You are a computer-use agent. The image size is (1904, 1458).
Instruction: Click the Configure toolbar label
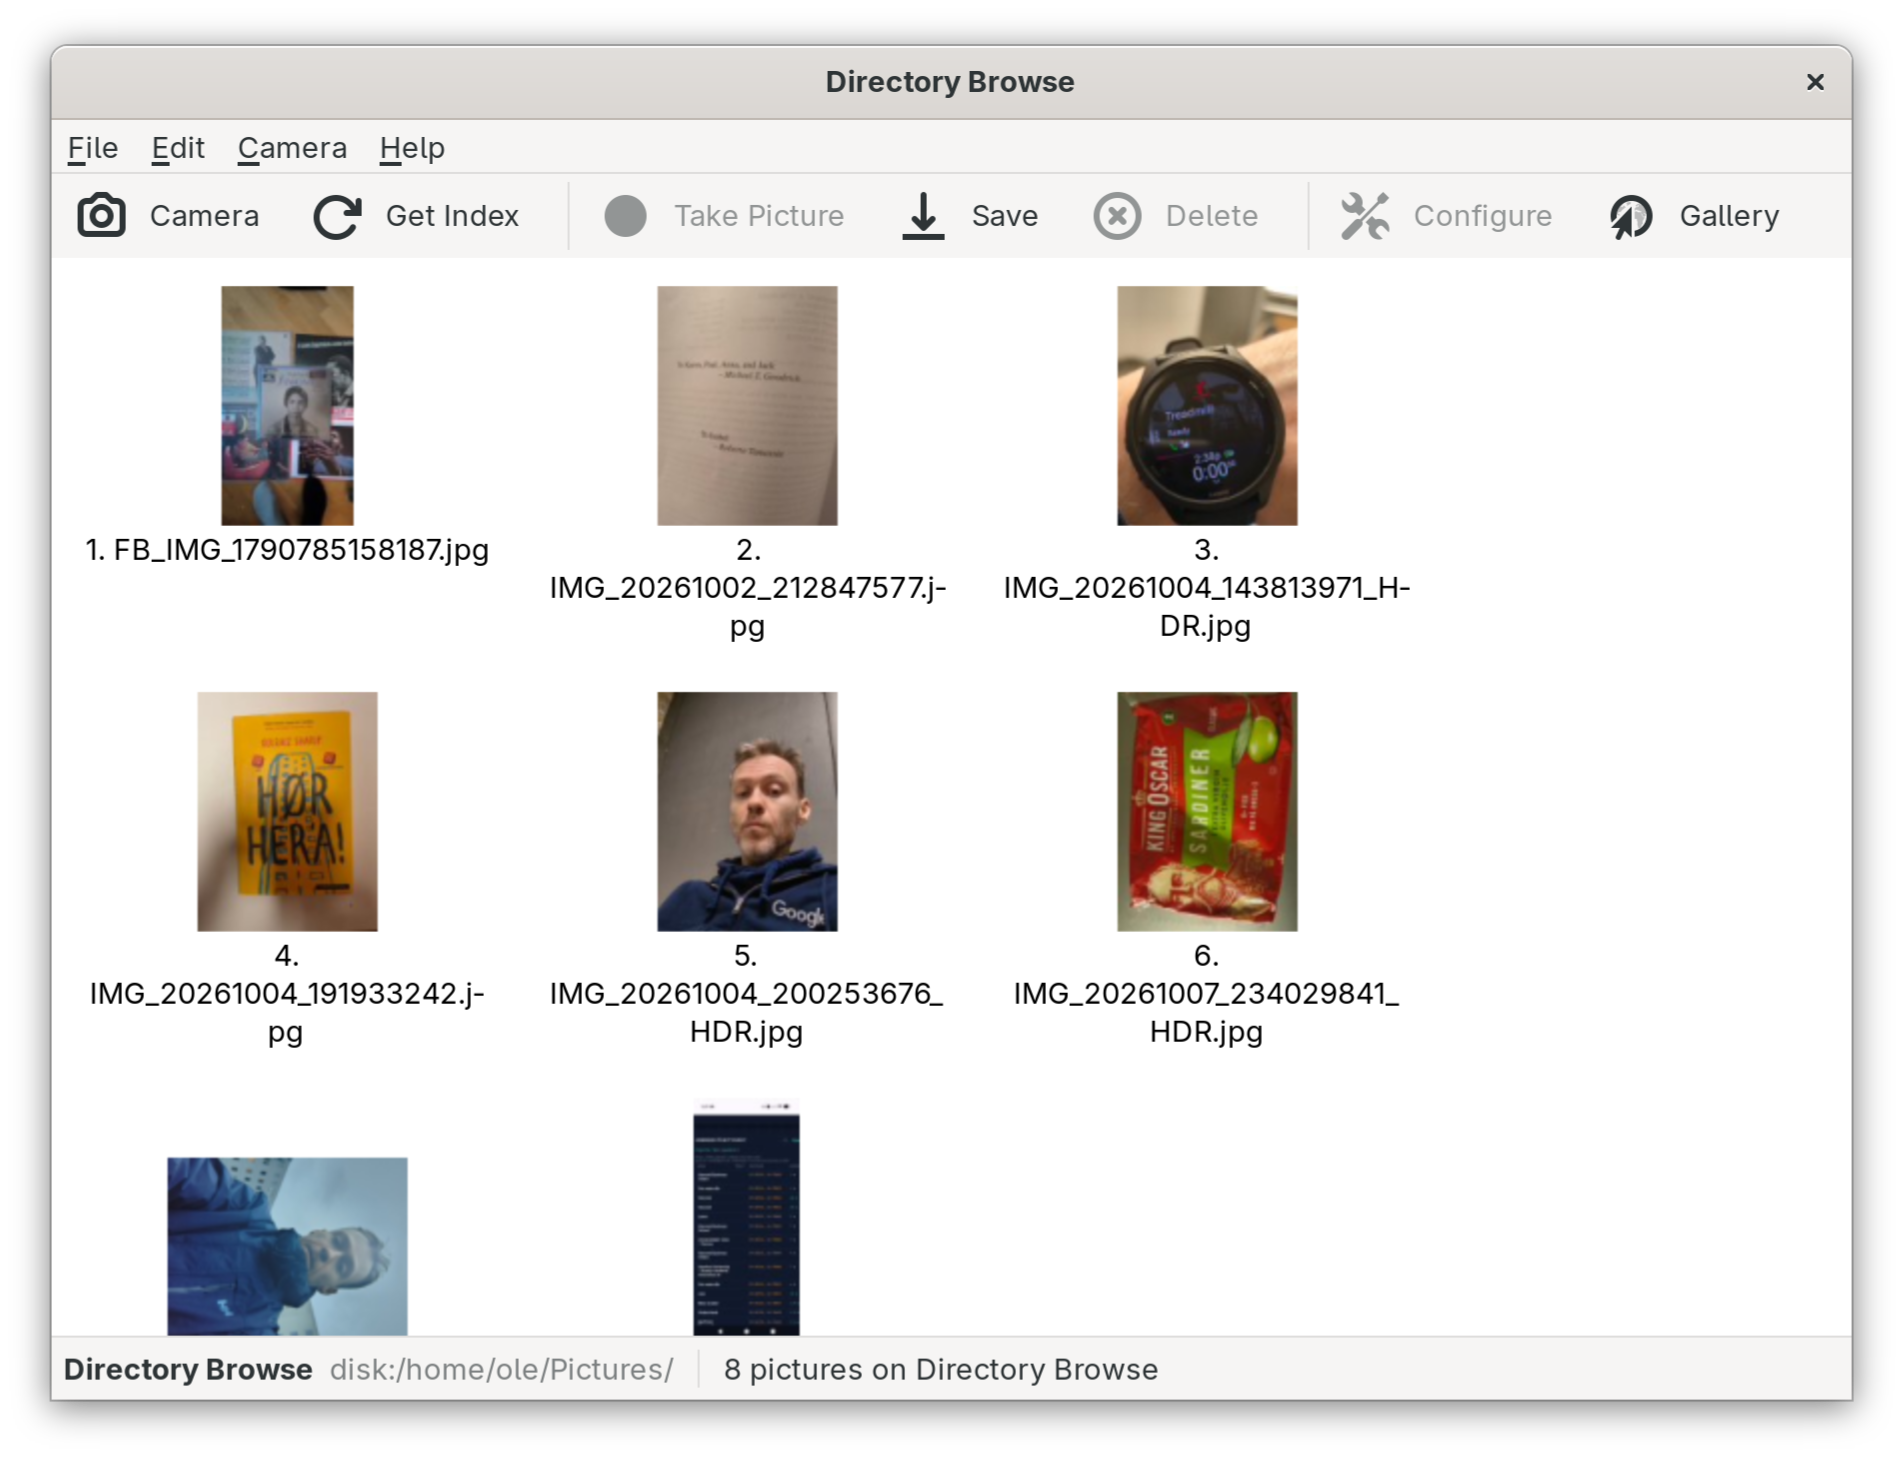(x=1483, y=216)
